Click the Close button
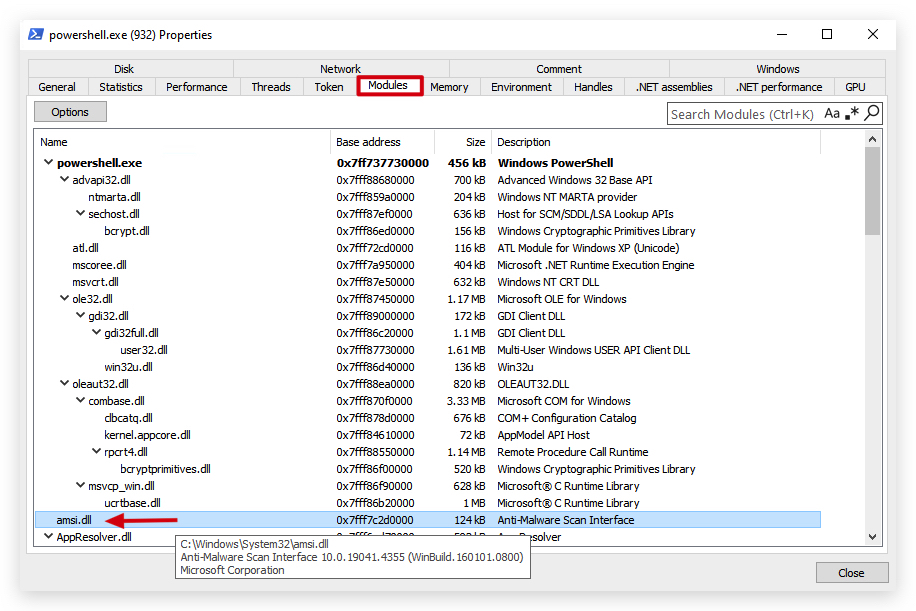The width and height of the screenshot is (916, 611). (851, 573)
